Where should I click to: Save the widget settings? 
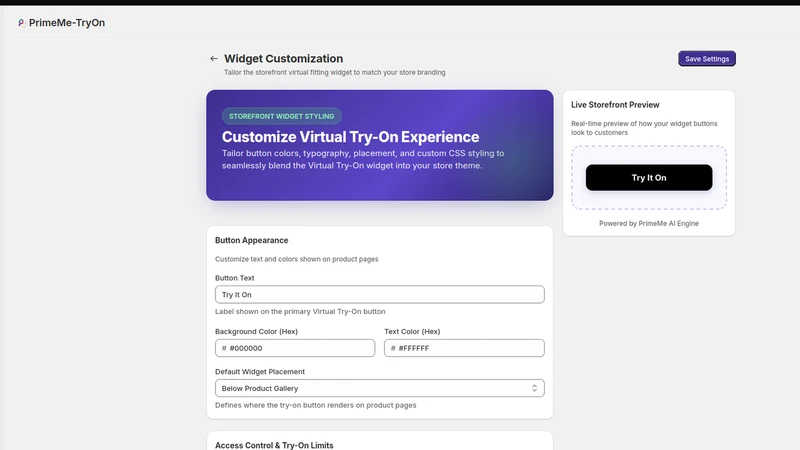(707, 59)
